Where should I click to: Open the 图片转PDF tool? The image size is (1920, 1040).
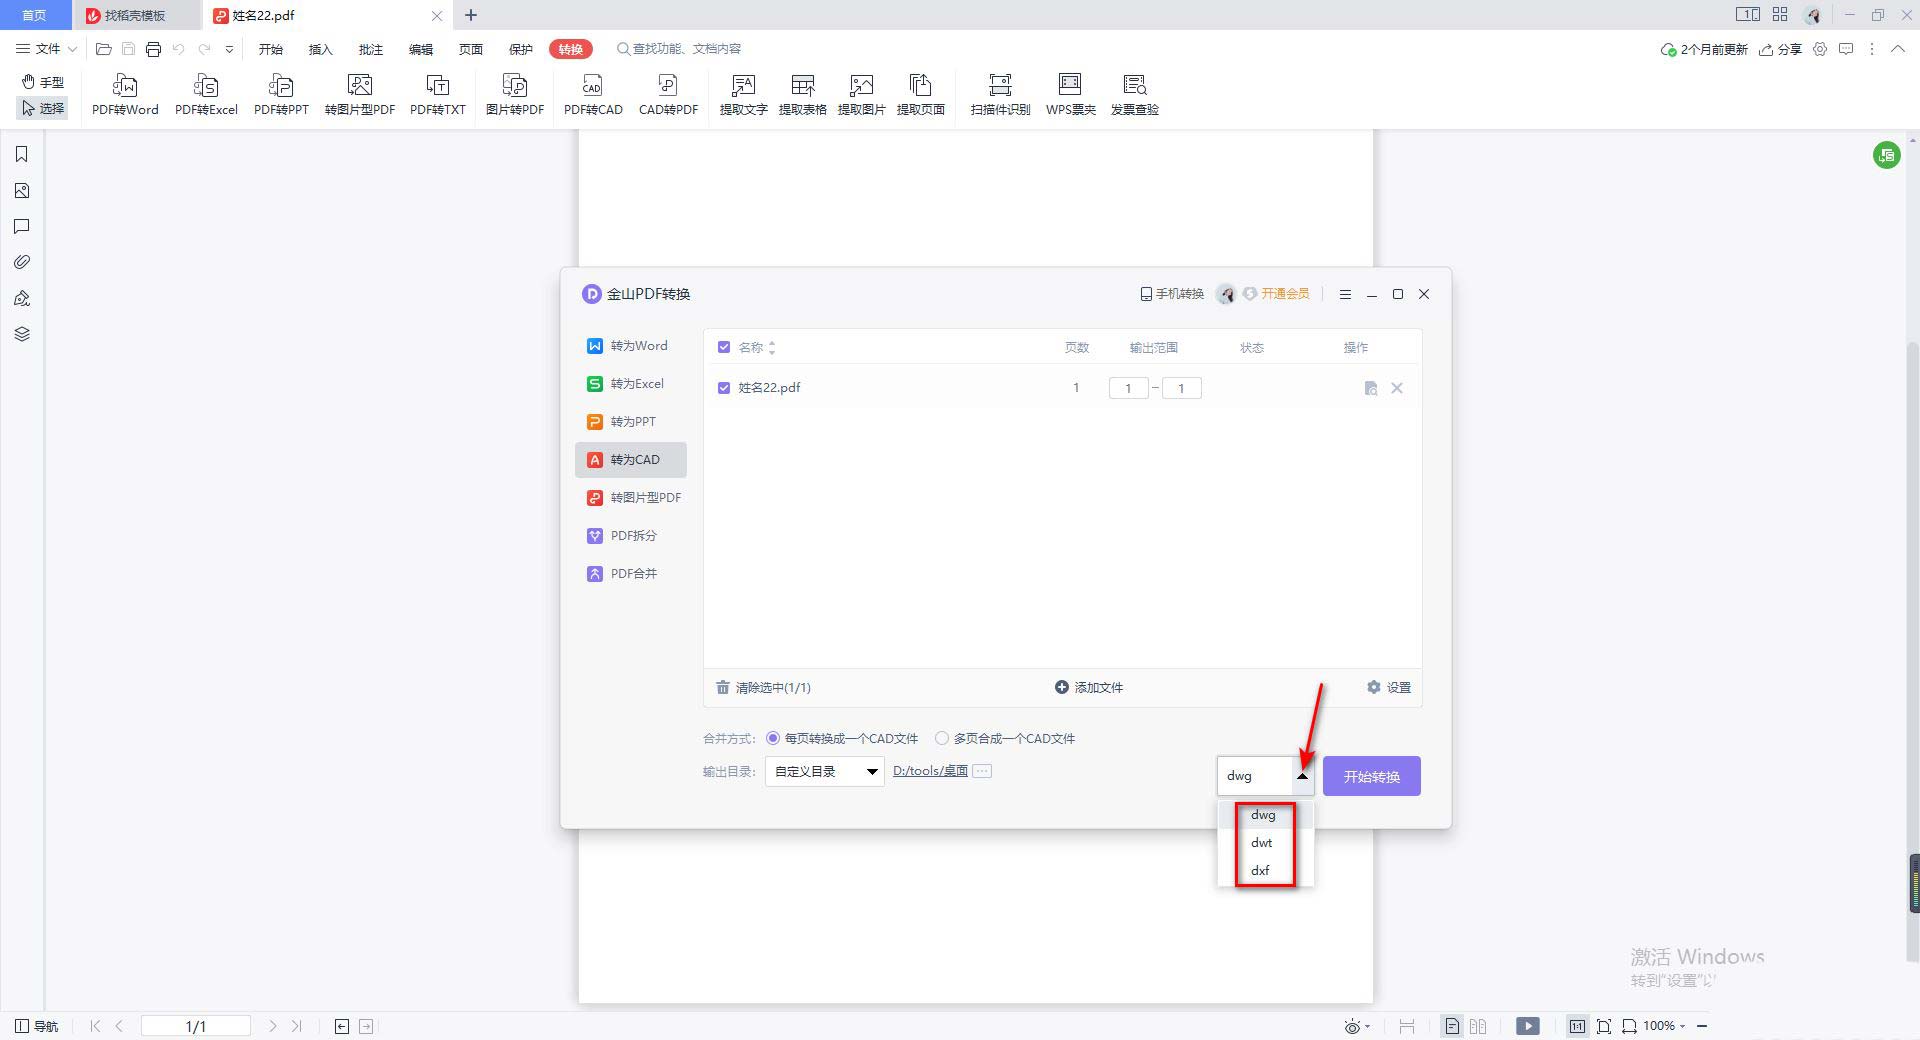[x=515, y=95]
